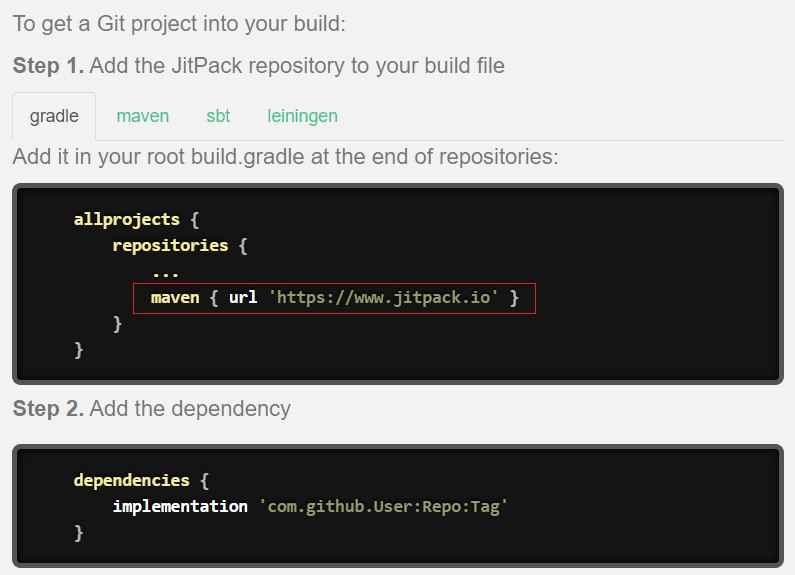Click the '...' placeholder line in code

[x=165, y=274]
